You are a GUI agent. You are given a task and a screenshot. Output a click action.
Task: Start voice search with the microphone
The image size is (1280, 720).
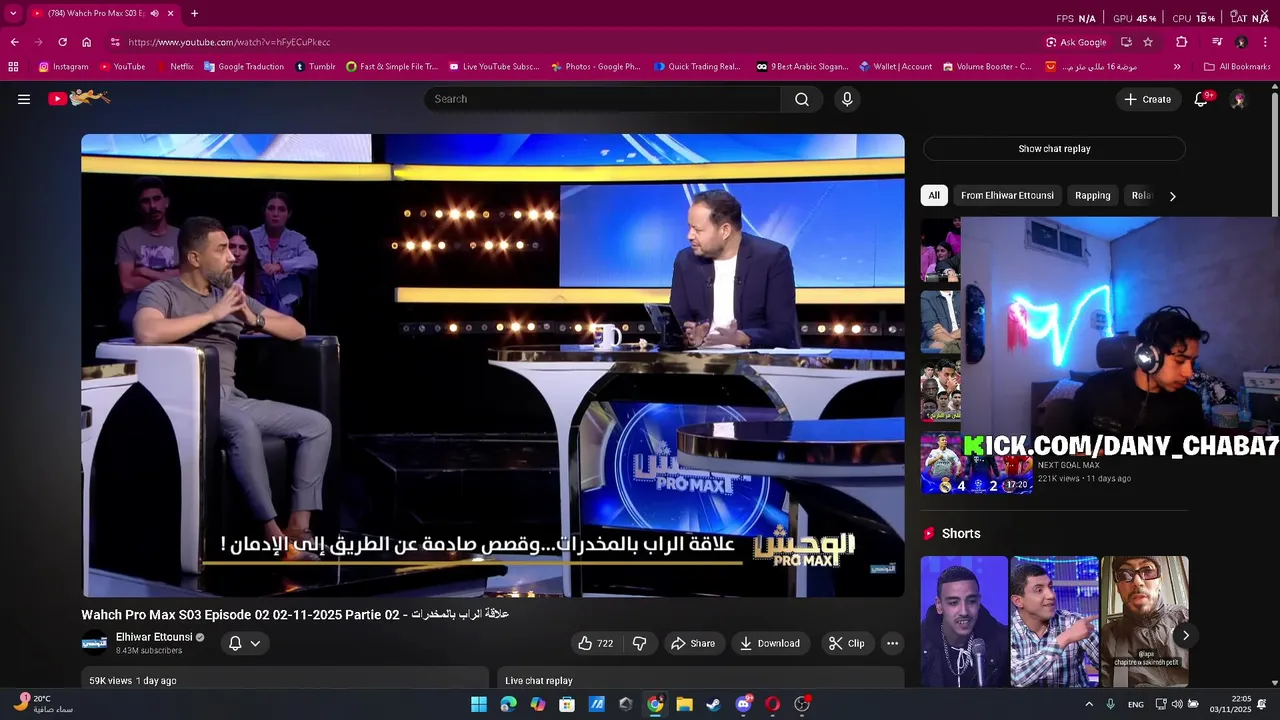pos(847,99)
